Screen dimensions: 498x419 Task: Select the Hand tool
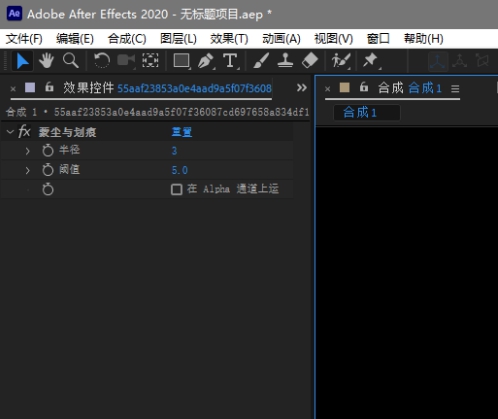46,61
